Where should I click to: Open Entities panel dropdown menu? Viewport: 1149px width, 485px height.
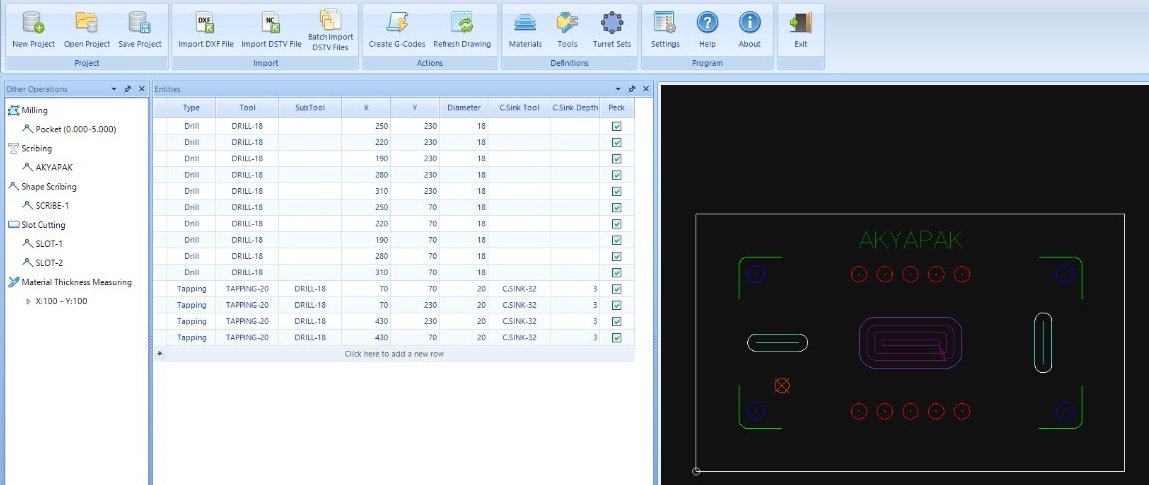618,89
